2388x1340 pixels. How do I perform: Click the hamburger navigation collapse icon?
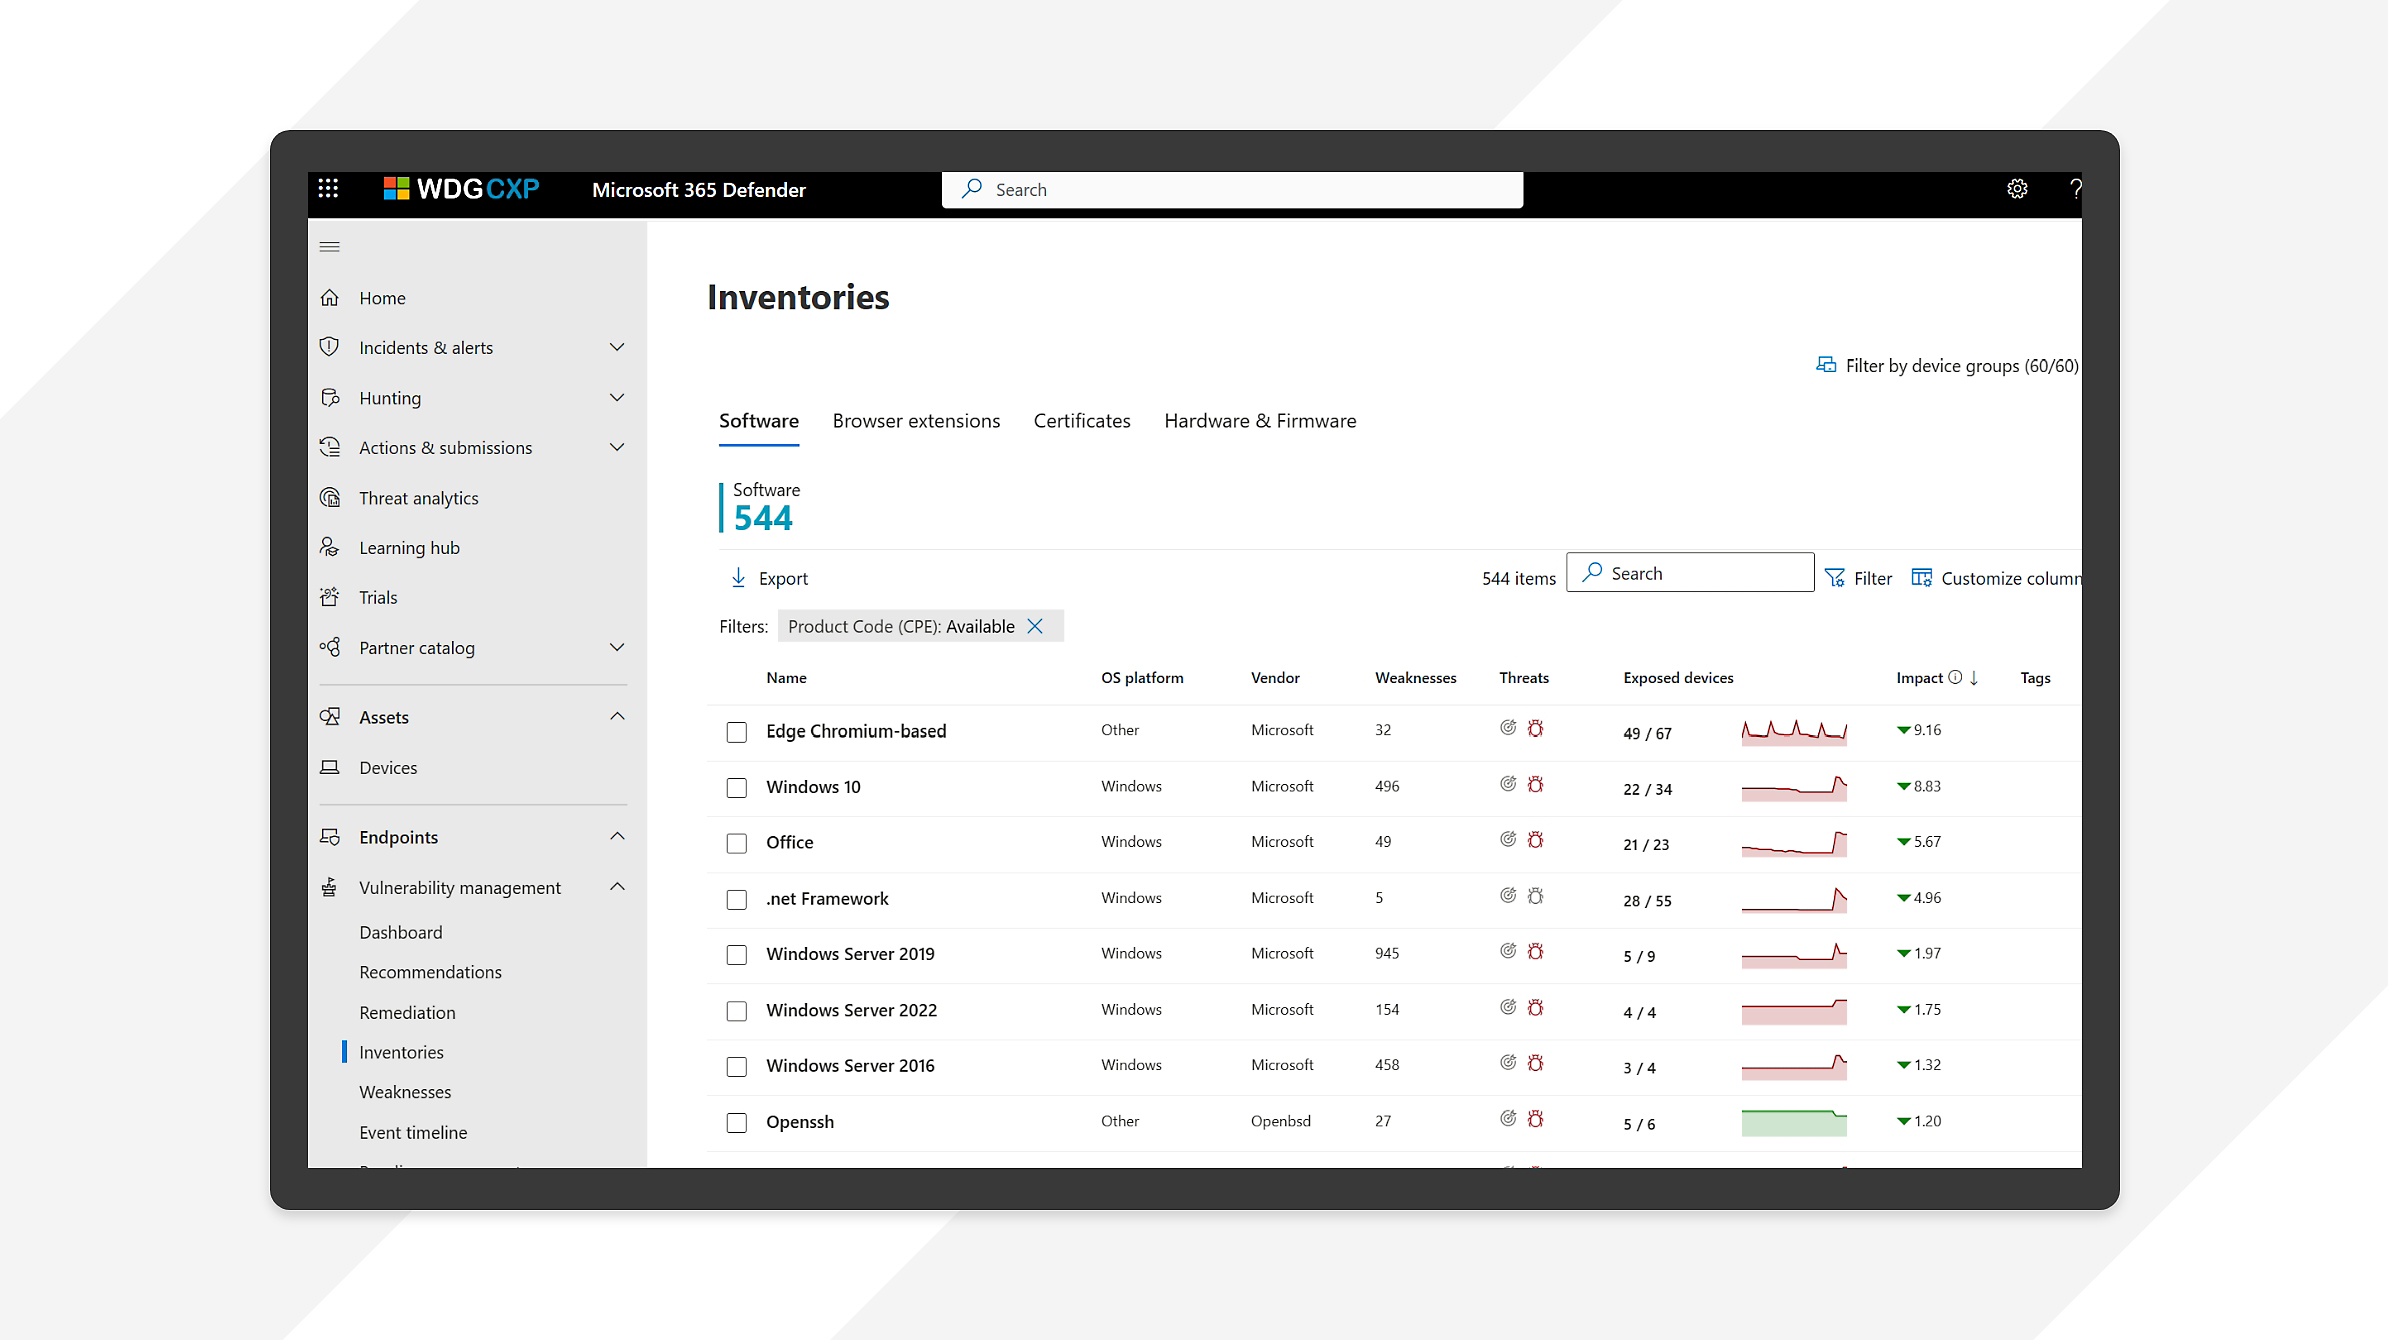tap(330, 247)
